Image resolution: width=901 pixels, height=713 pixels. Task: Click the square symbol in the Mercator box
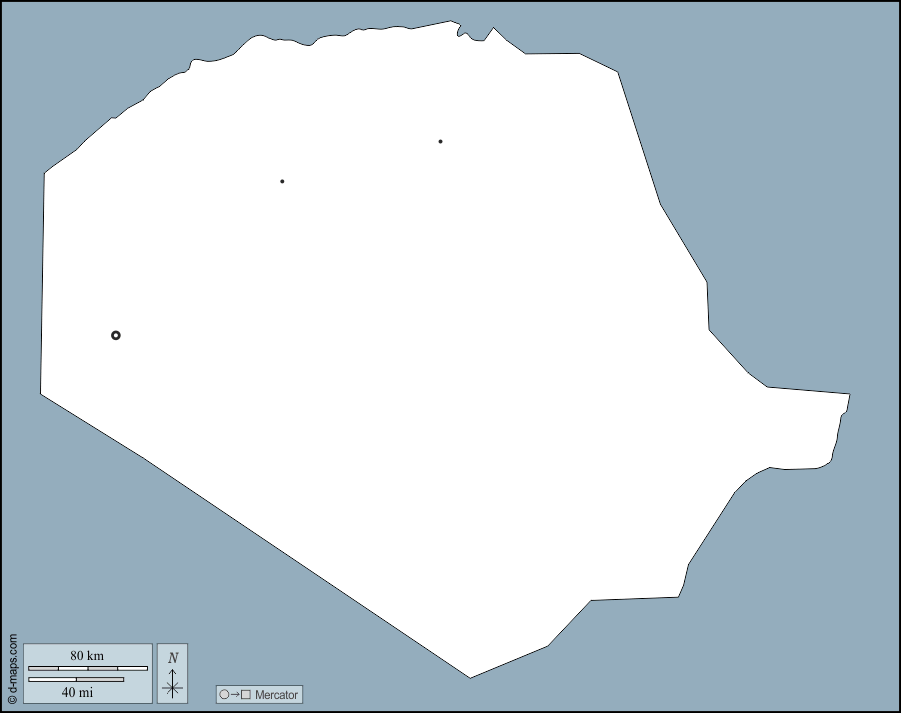click(246, 694)
